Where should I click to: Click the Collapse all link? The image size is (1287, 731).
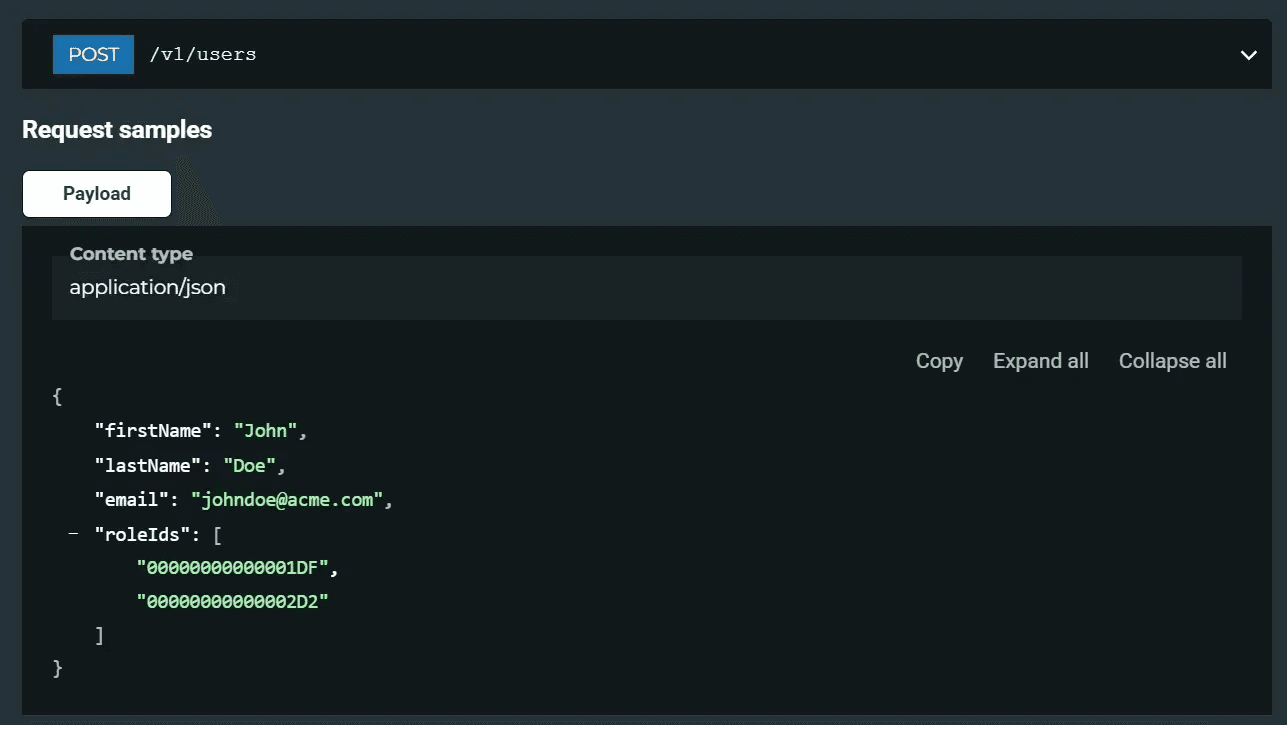[x=1172, y=361]
